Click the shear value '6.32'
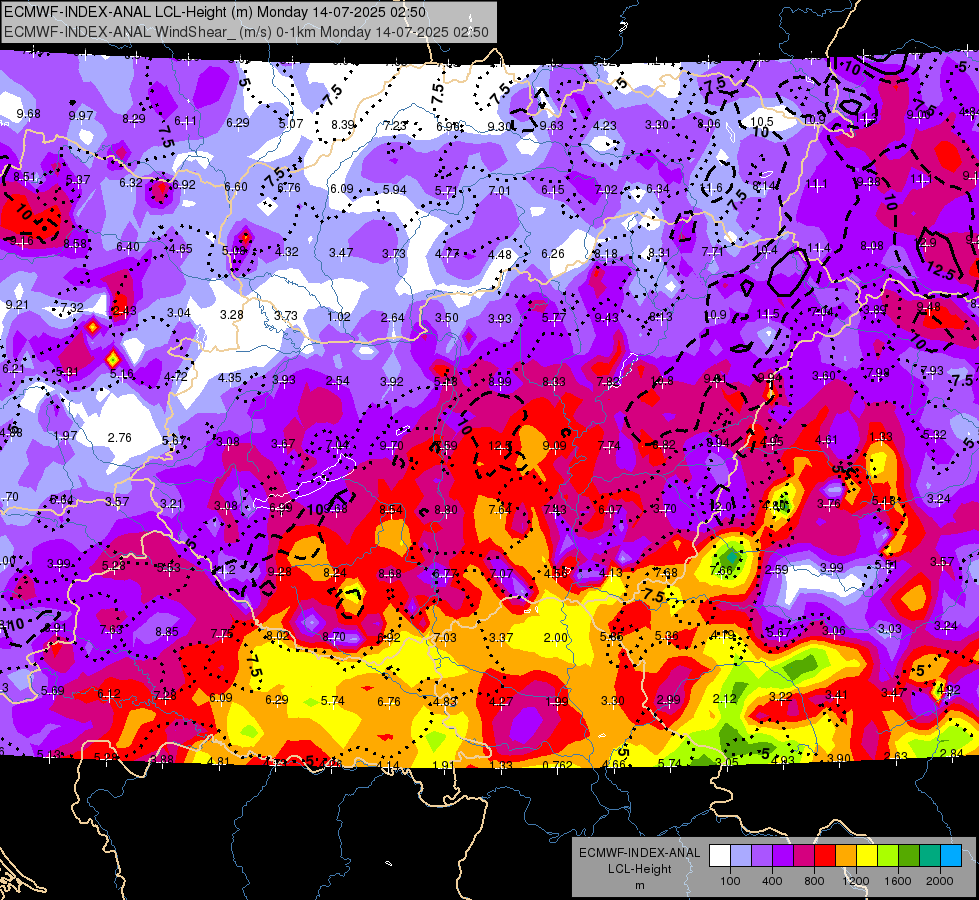The width and height of the screenshot is (979, 900). (131, 182)
